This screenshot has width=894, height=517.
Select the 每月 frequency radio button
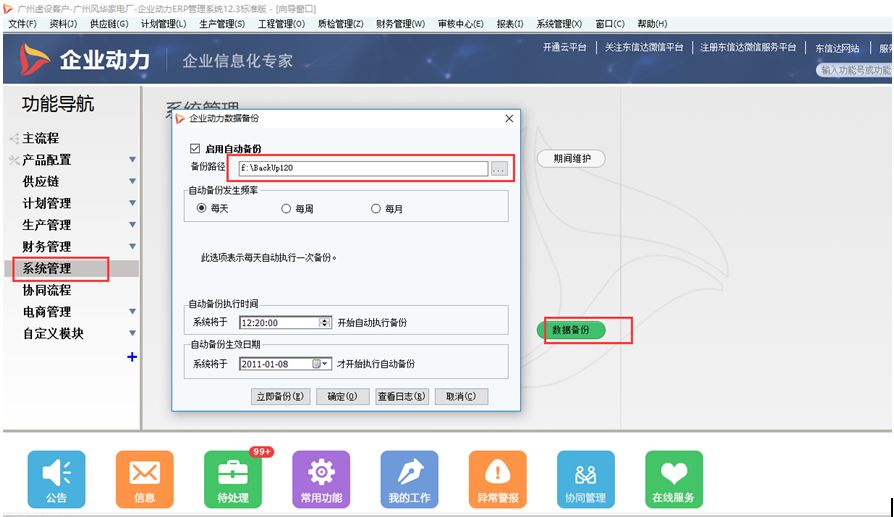[x=376, y=209]
